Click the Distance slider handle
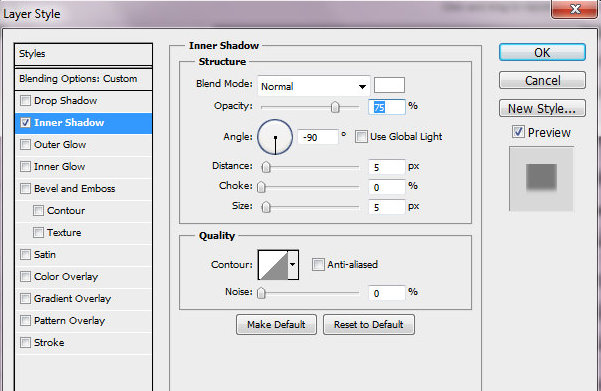Viewport: 601px width, 391px height. point(266,167)
